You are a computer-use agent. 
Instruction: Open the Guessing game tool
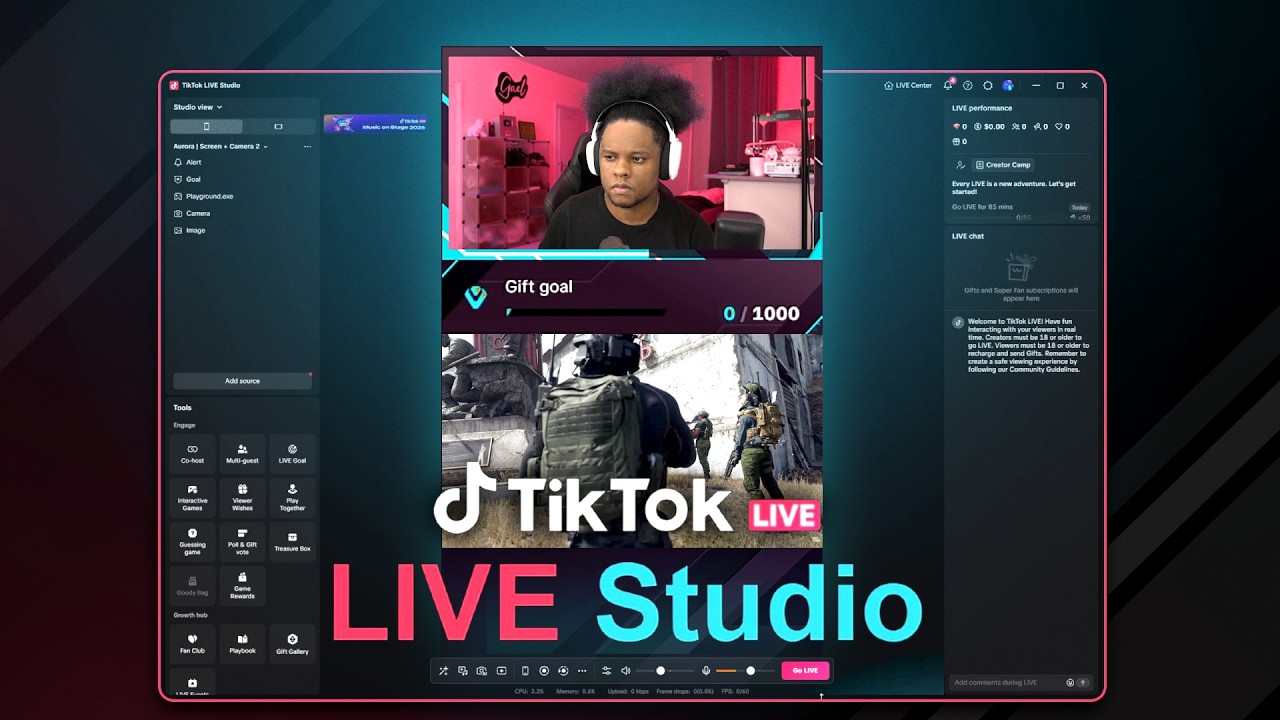[192, 542]
